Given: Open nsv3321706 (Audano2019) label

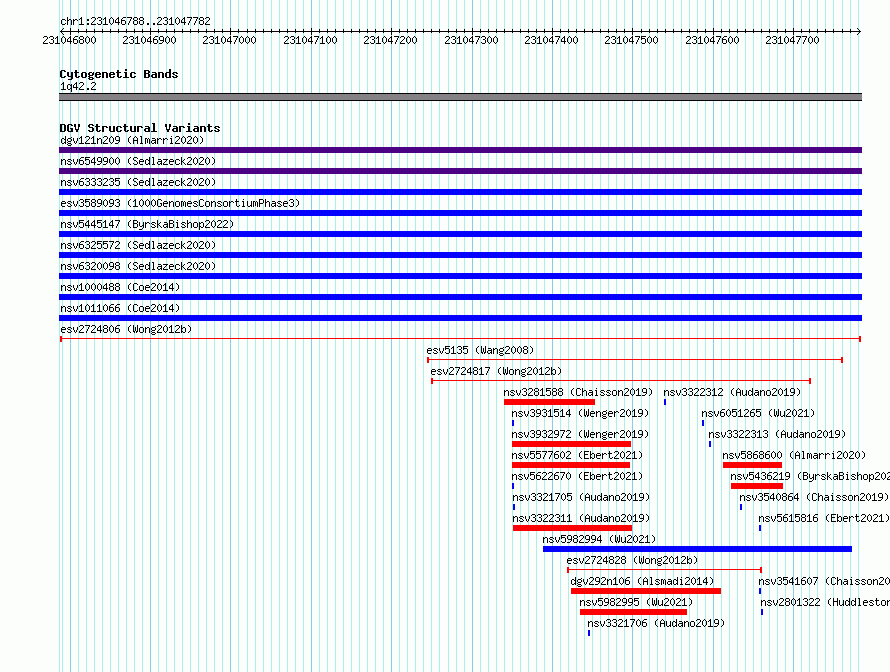Looking at the screenshot, I should point(656,623).
